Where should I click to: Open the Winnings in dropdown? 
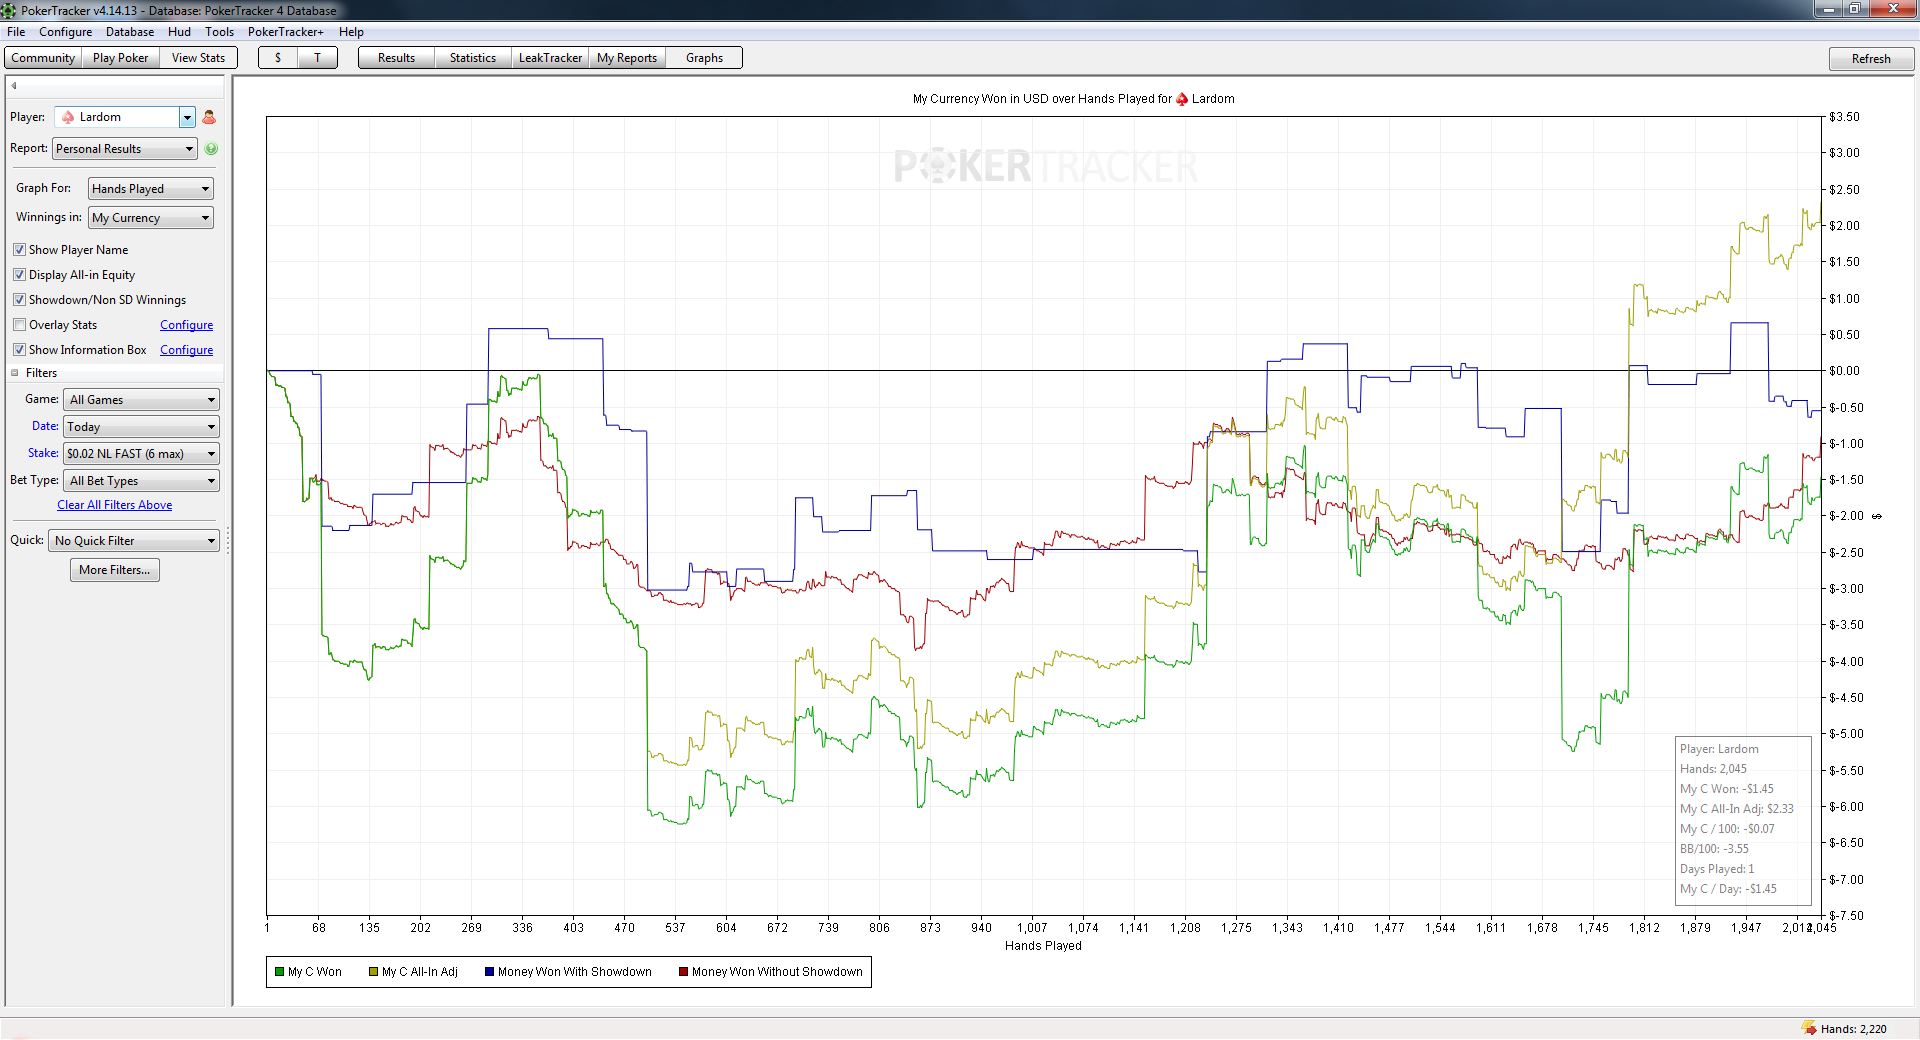point(151,218)
